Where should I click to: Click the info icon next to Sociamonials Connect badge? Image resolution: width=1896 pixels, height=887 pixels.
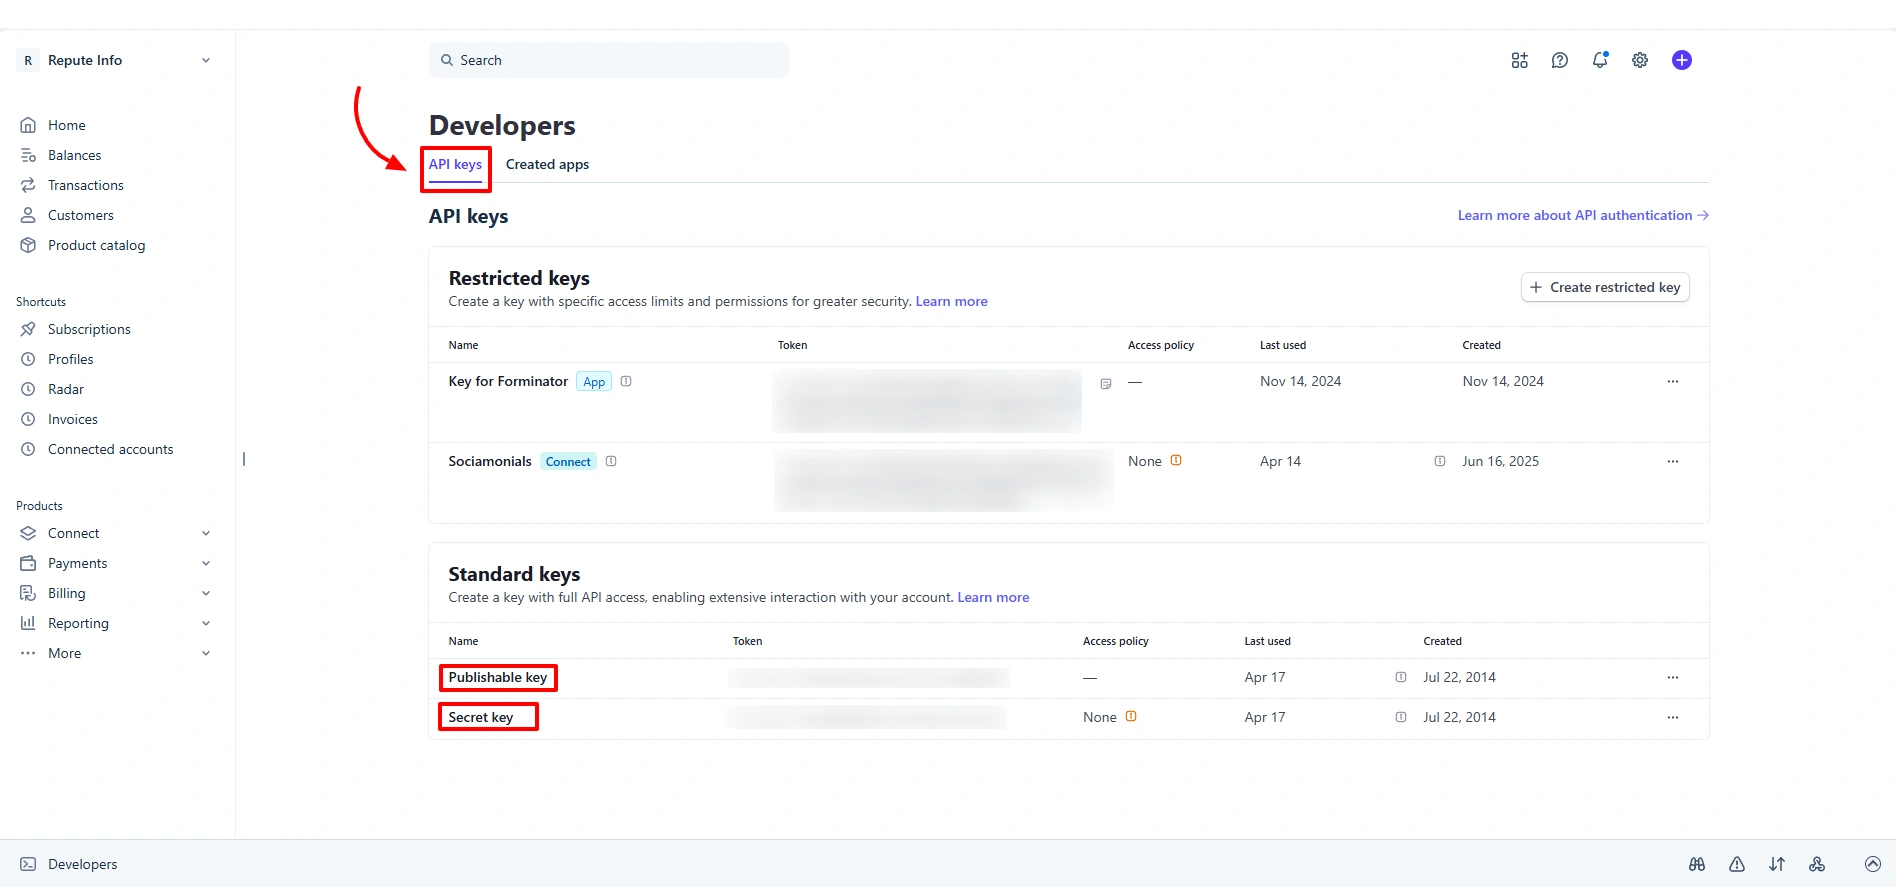[611, 461]
